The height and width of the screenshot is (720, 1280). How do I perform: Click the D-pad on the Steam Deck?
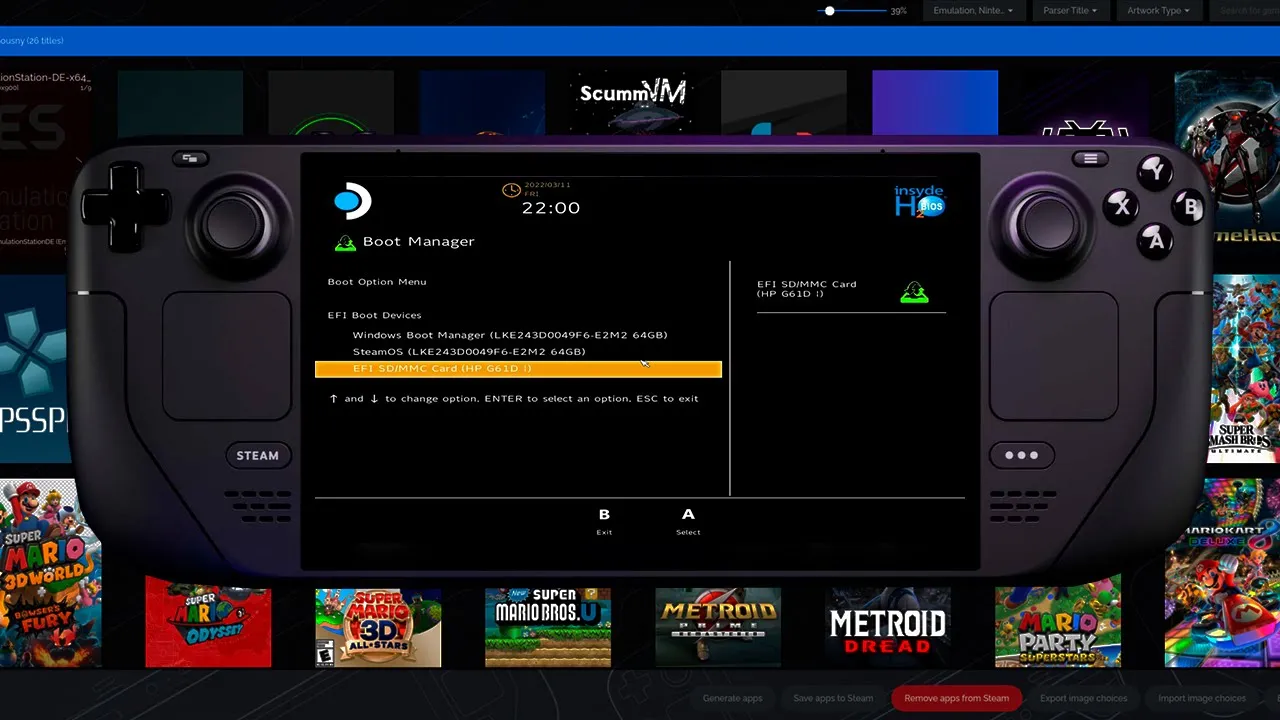click(125, 207)
